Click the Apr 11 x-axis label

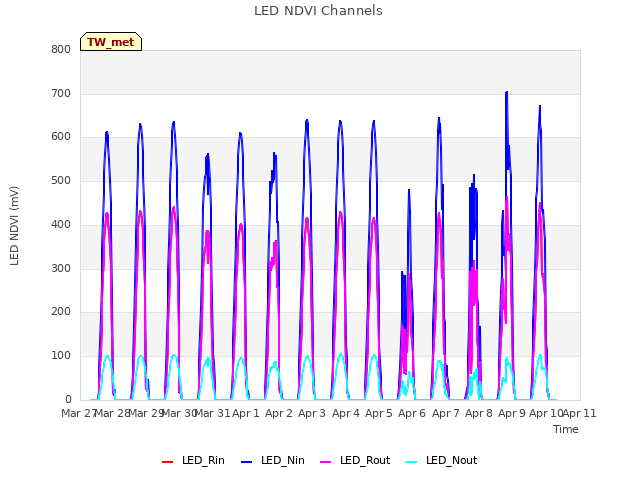point(579,413)
